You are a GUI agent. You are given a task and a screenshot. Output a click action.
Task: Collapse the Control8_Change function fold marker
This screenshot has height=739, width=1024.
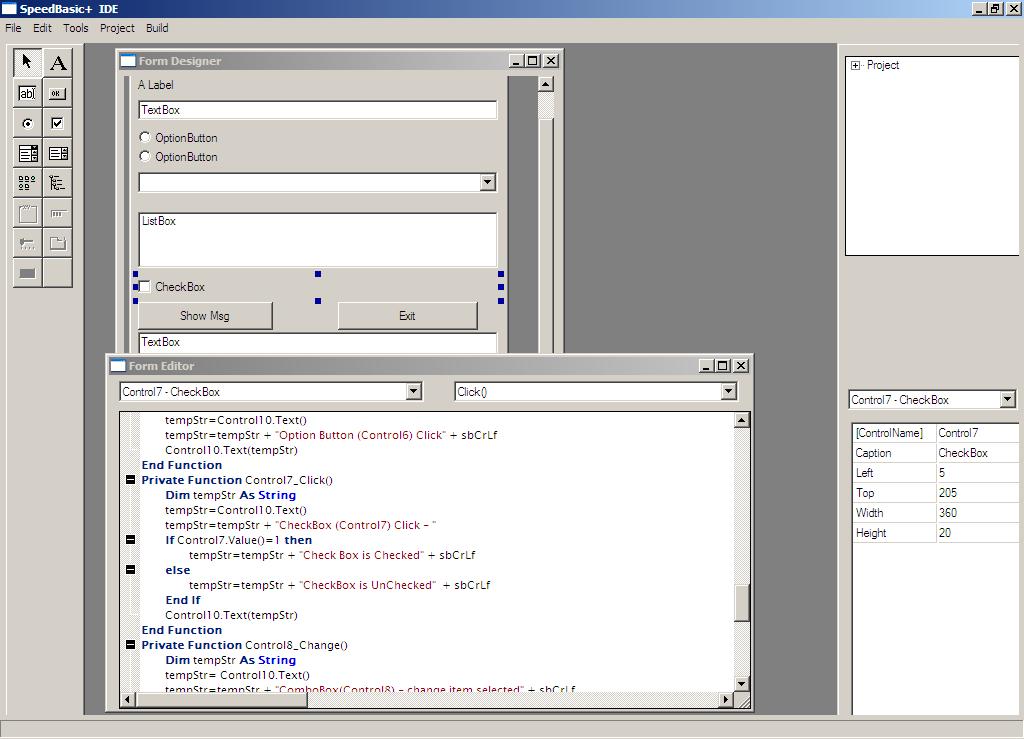tap(131, 645)
